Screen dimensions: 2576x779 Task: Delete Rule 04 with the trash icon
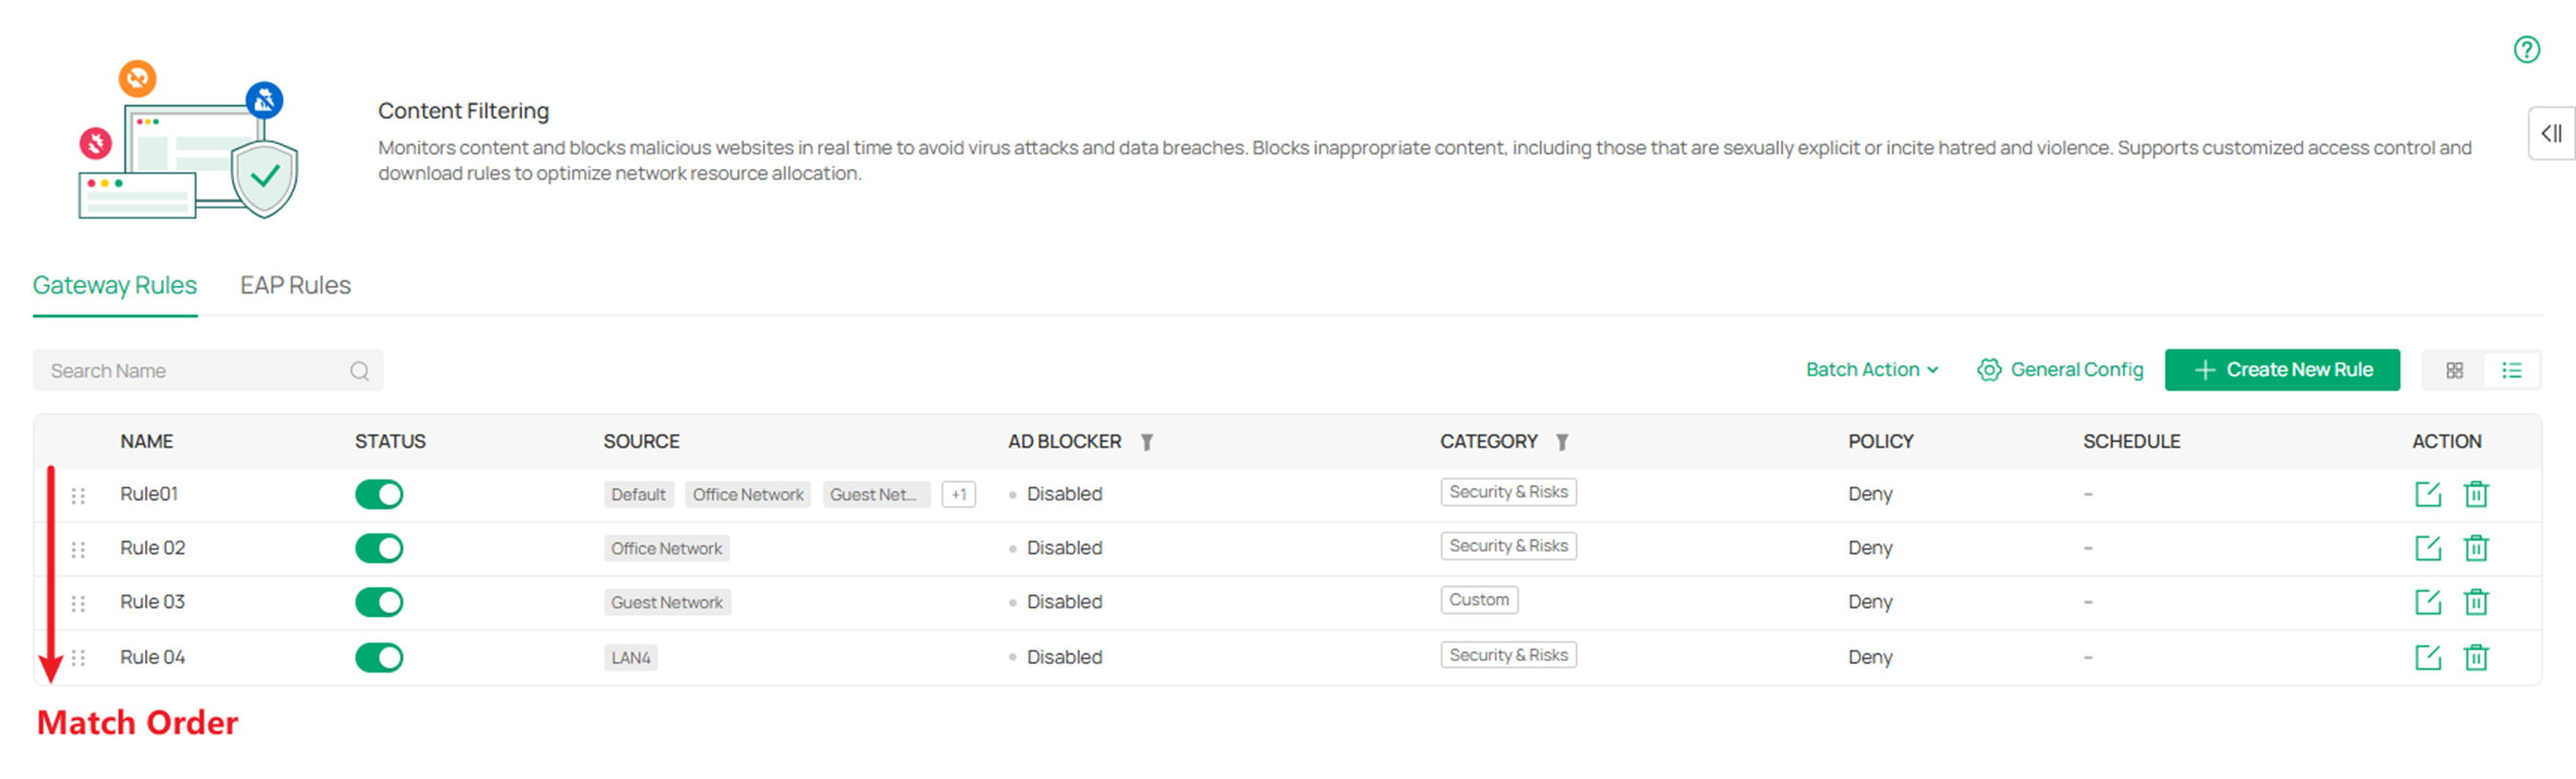tap(2476, 657)
